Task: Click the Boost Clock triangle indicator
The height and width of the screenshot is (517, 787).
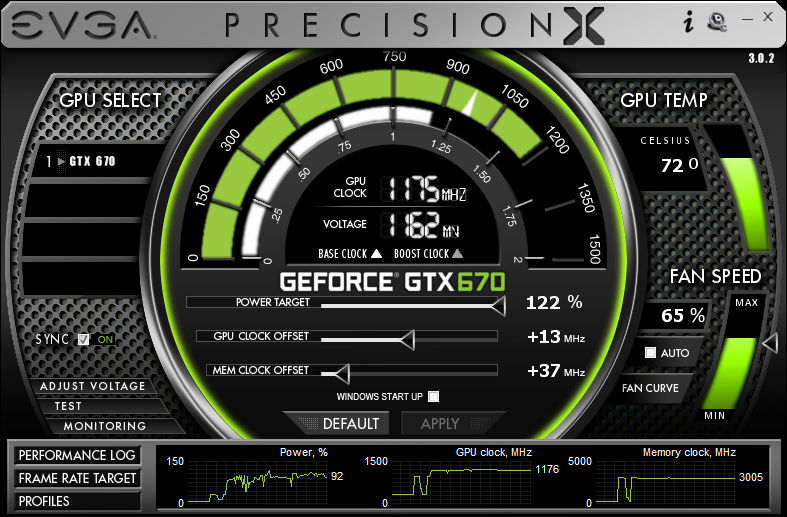Action: click(x=457, y=254)
